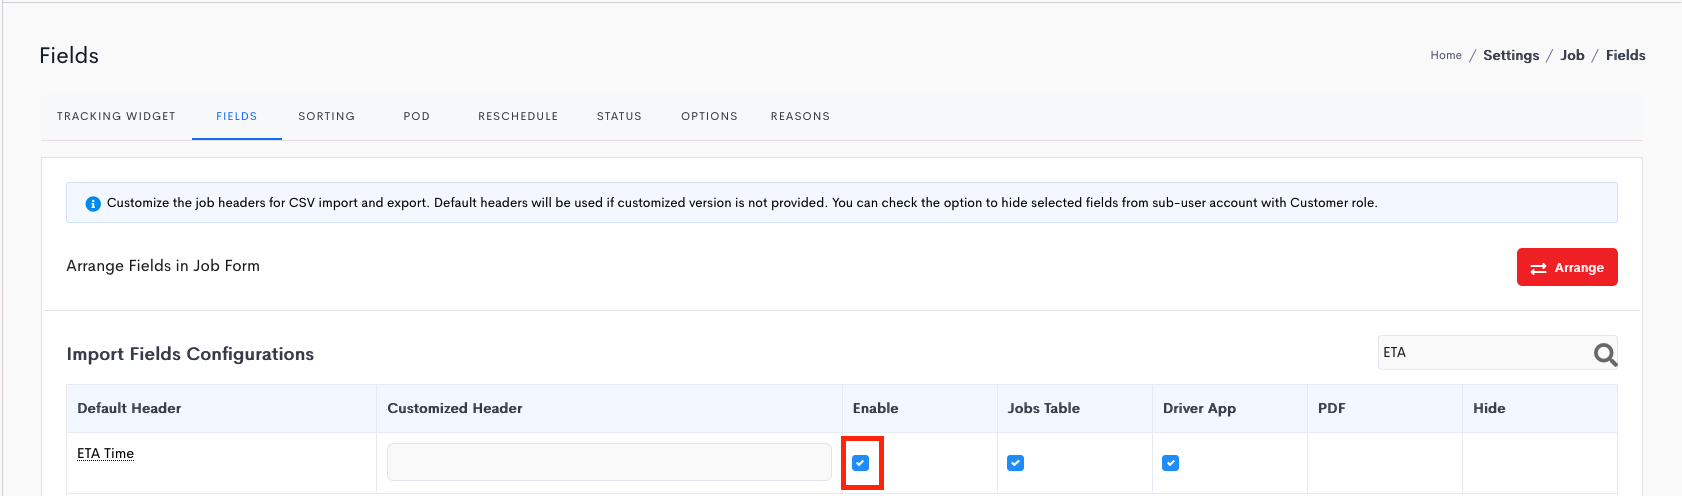Image resolution: width=1682 pixels, height=496 pixels.
Task: Go to the Reschedule tab
Action: pos(518,116)
